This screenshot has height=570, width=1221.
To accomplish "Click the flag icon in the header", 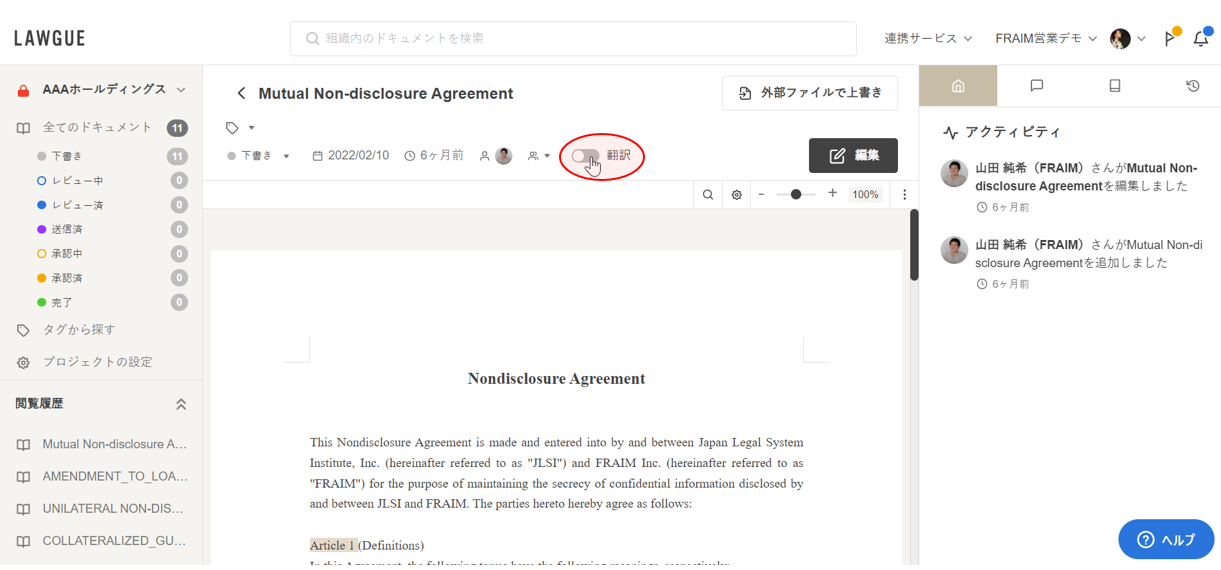I will point(1170,39).
